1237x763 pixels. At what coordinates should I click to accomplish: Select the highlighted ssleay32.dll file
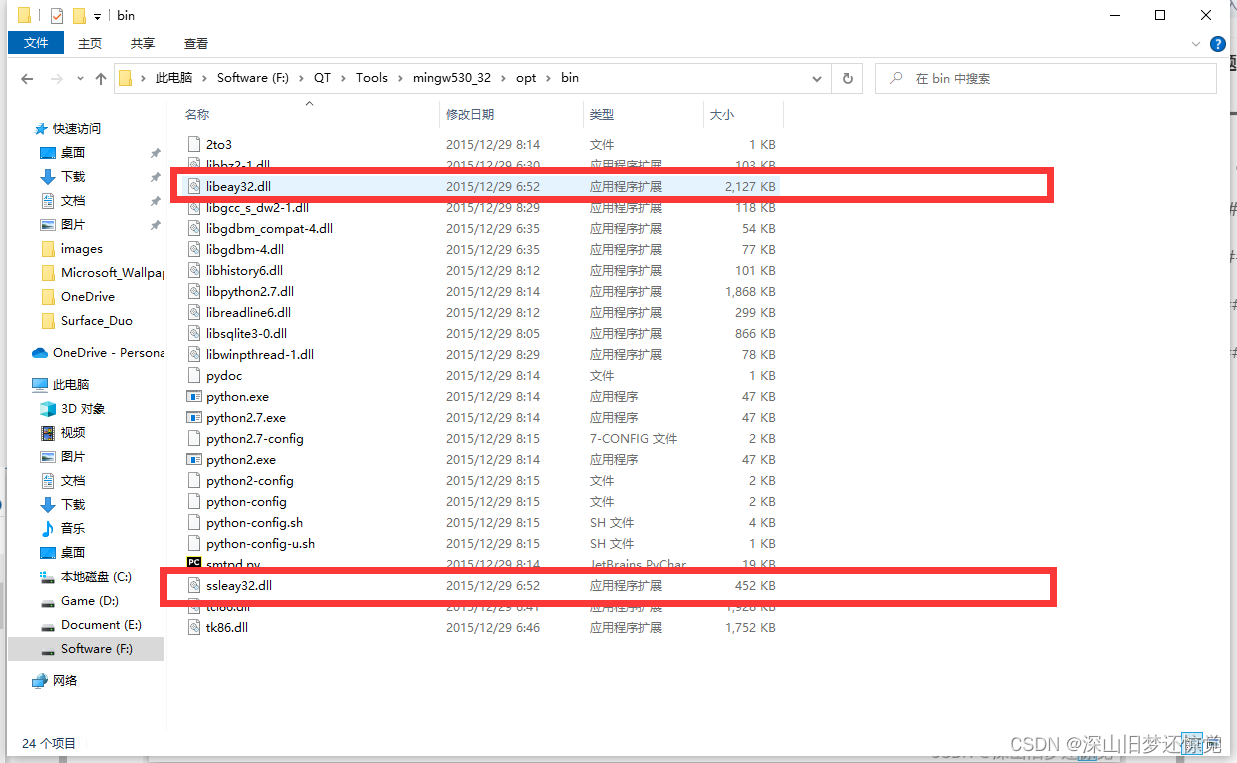pos(240,585)
